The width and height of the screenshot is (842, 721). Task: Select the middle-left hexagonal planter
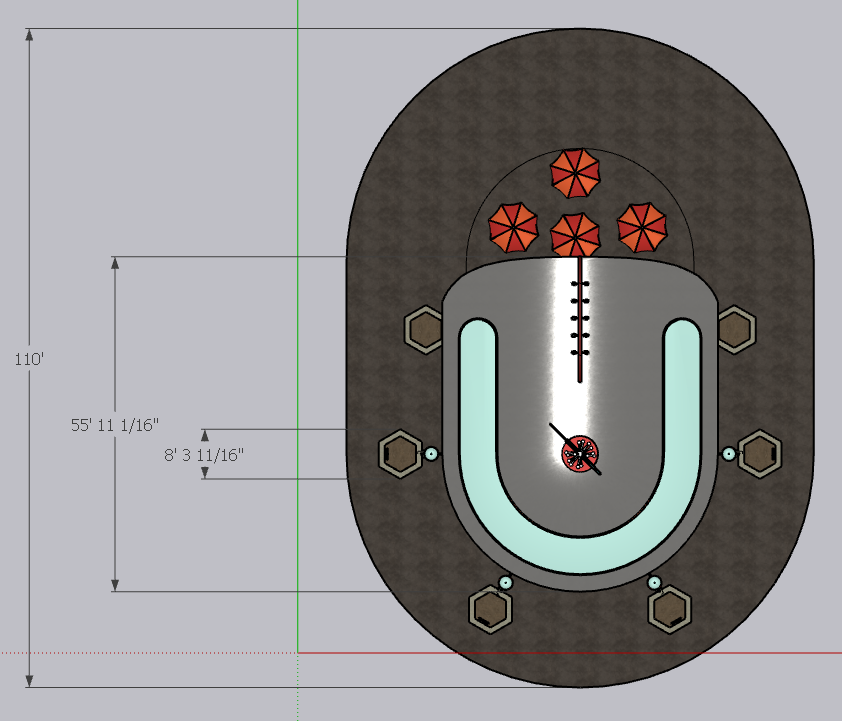[401, 454]
